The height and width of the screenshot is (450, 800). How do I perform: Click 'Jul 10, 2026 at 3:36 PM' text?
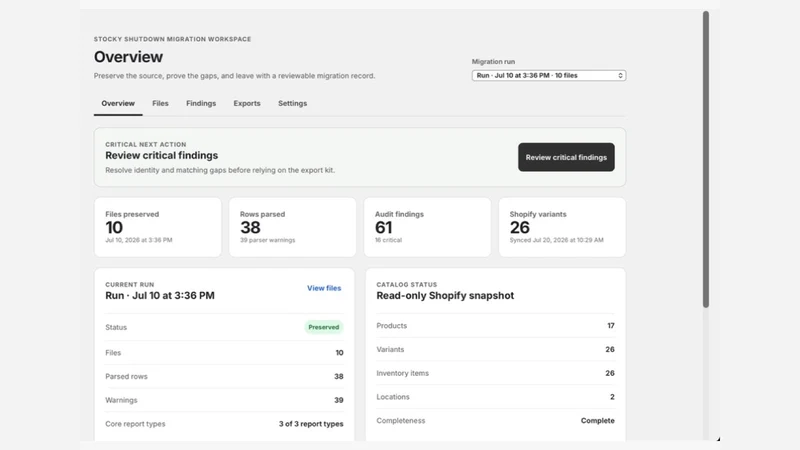tap(139, 240)
